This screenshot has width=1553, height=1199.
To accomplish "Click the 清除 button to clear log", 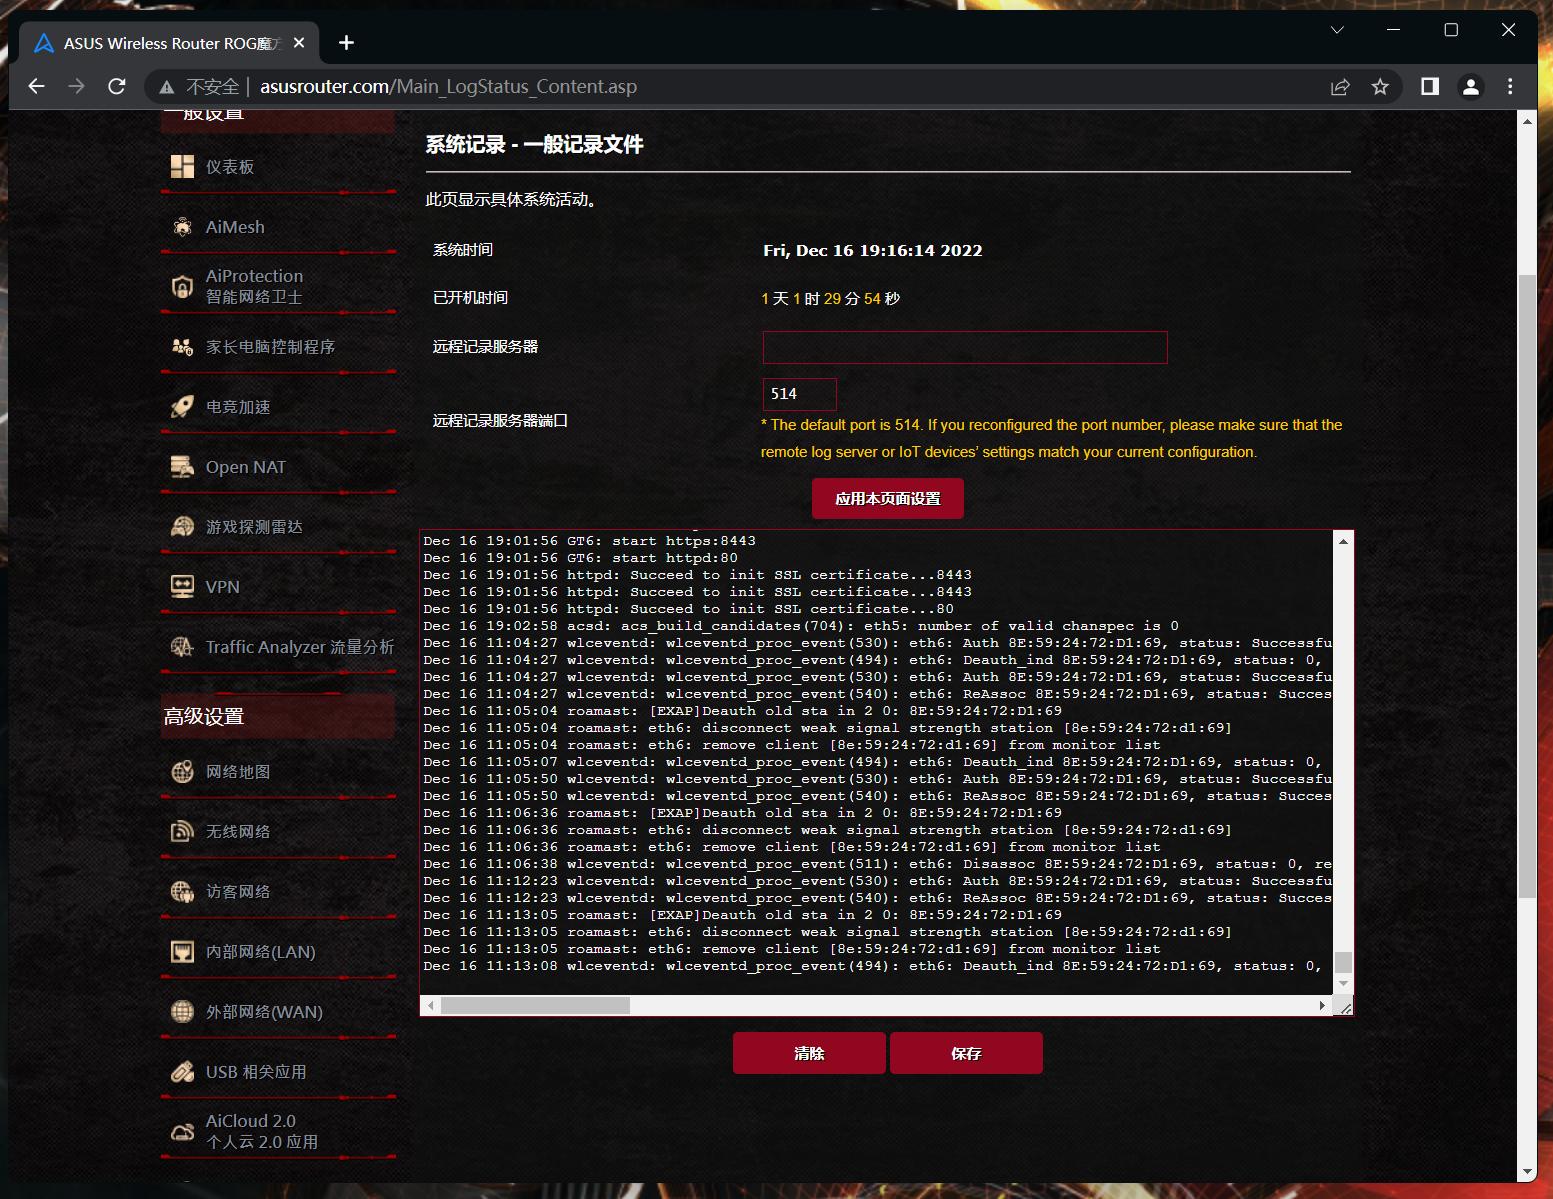I will coord(809,1053).
